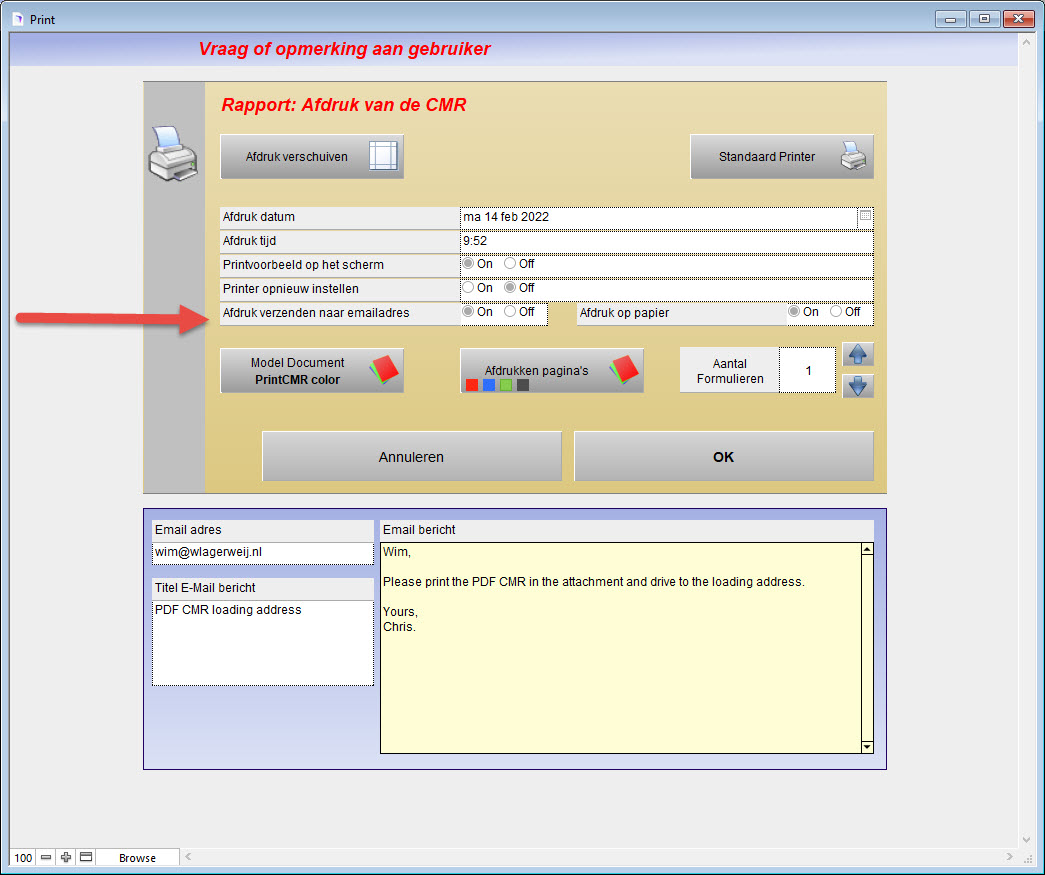Image resolution: width=1045 pixels, height=875 pixels.
Task: Set Printvoorbeeld op het scherm to Off
Action: [x=511, y=264]
